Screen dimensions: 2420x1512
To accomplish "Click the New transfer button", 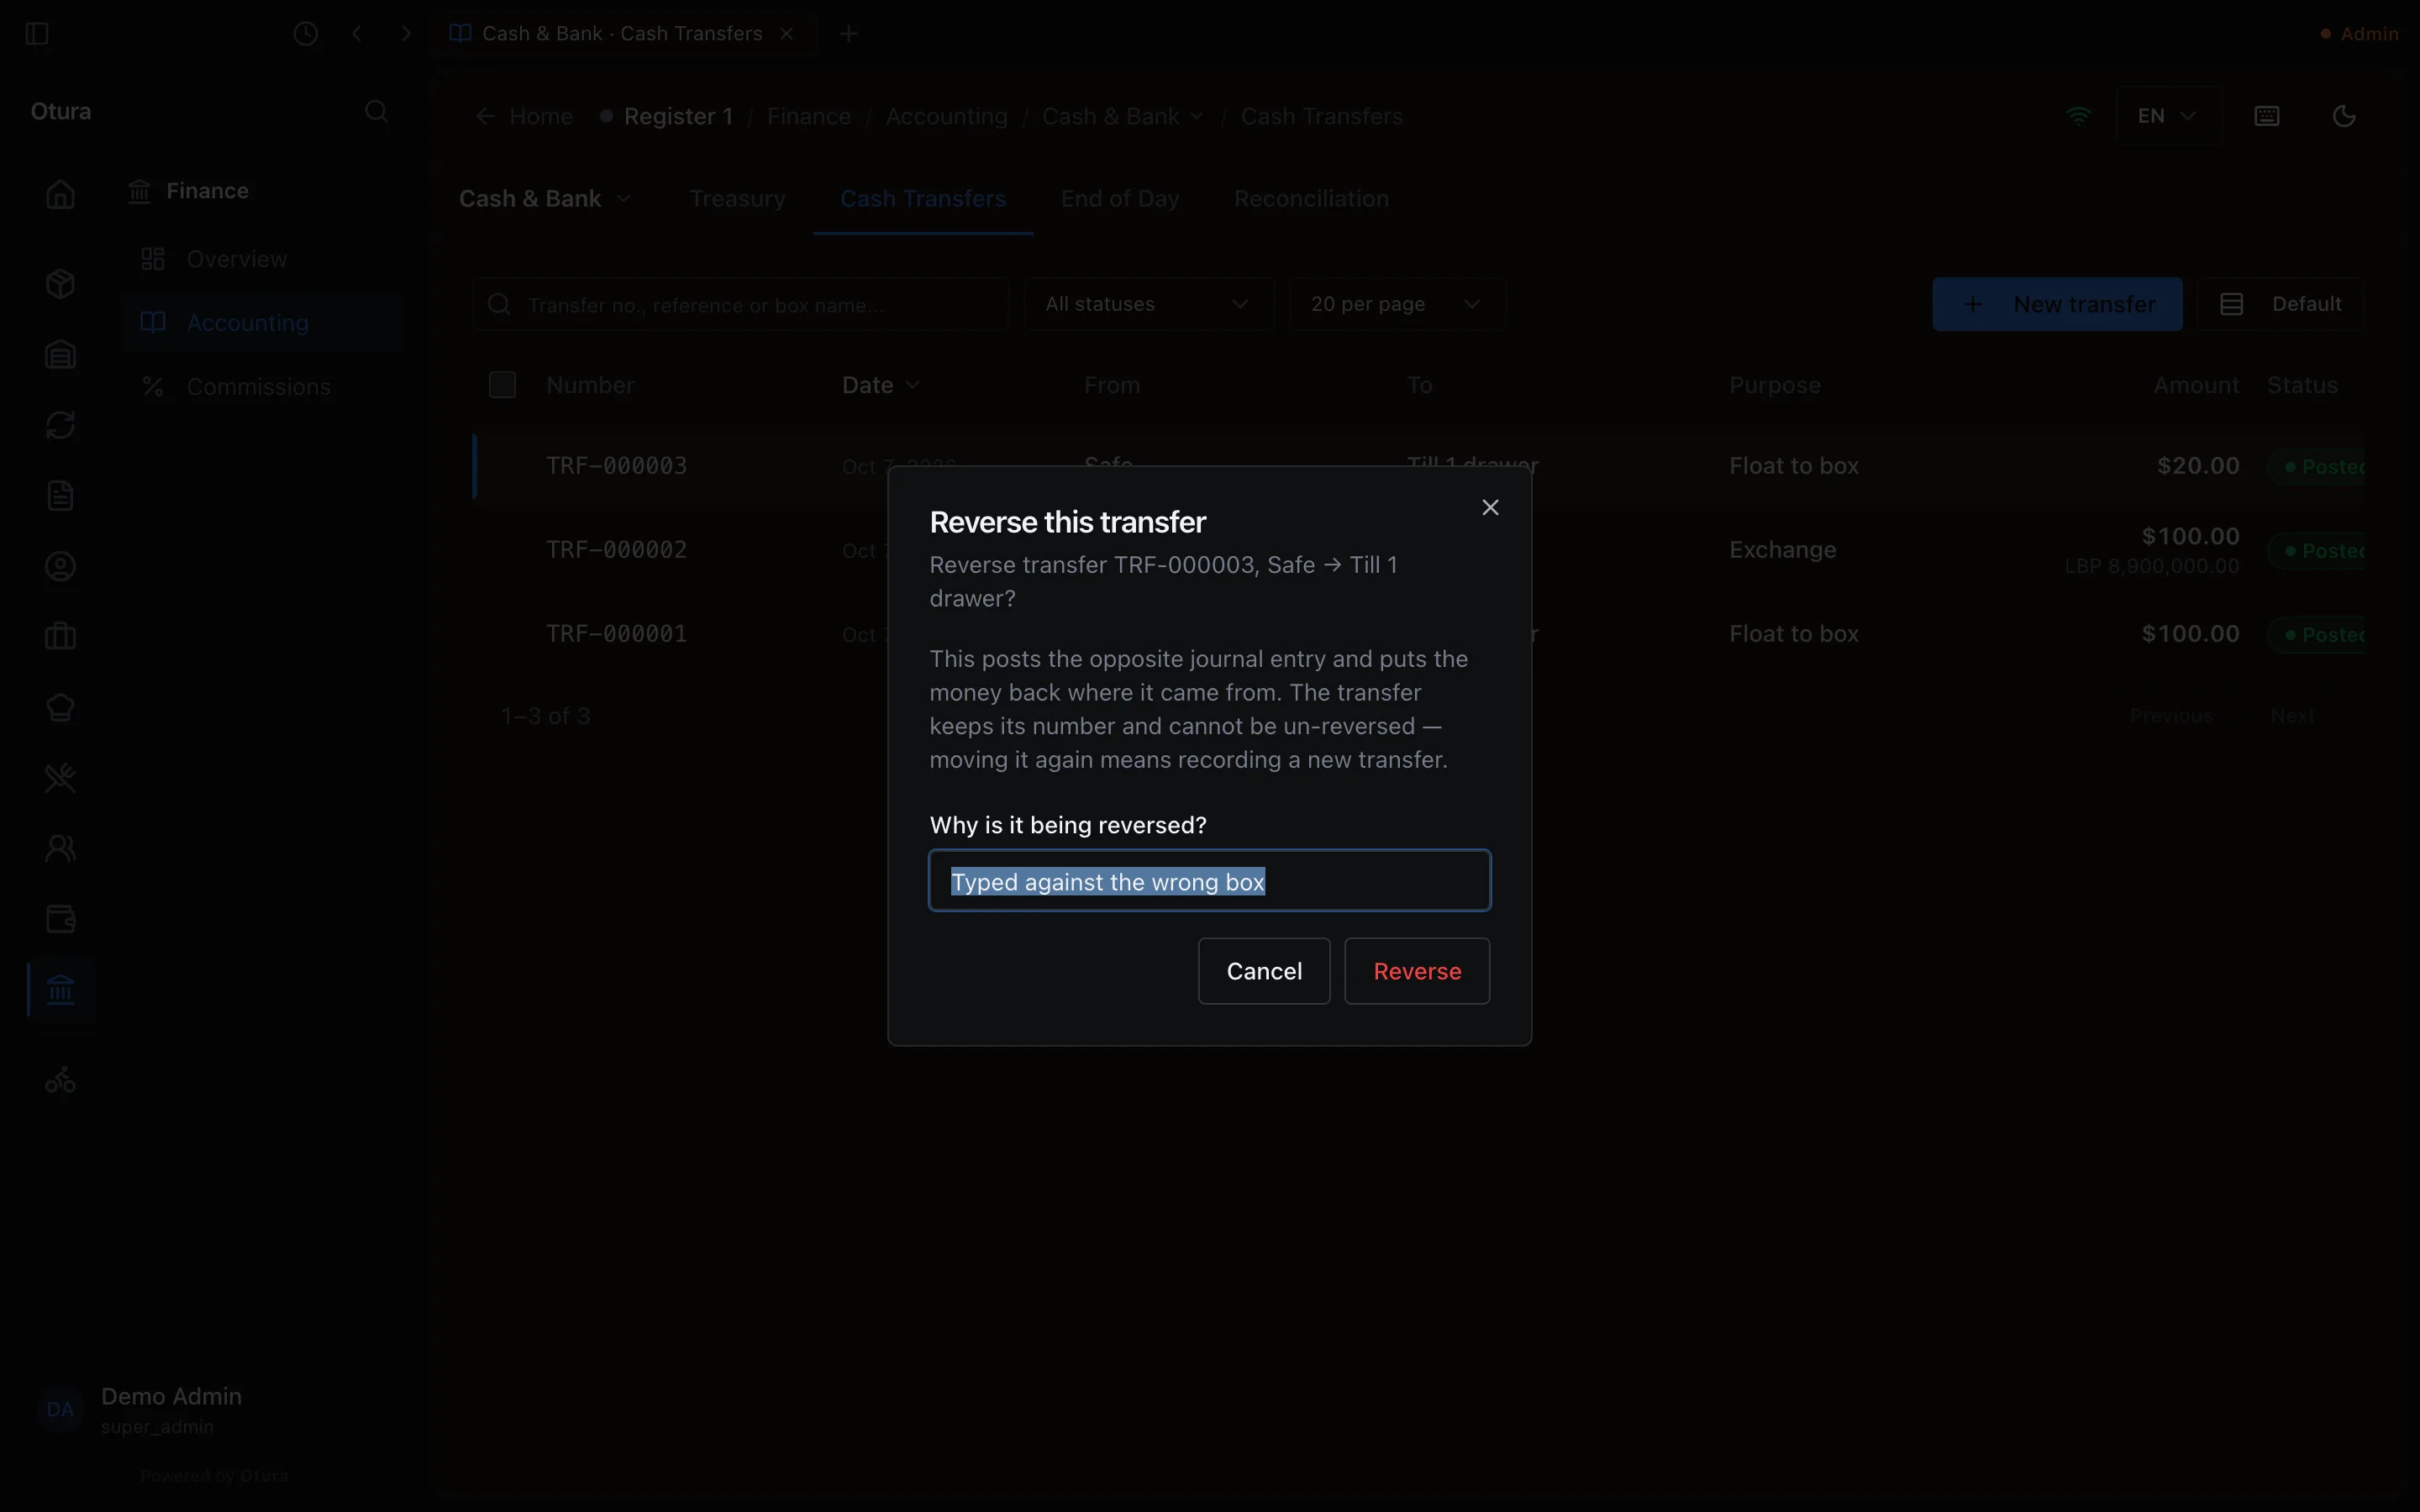I will tap(2057, 304).
